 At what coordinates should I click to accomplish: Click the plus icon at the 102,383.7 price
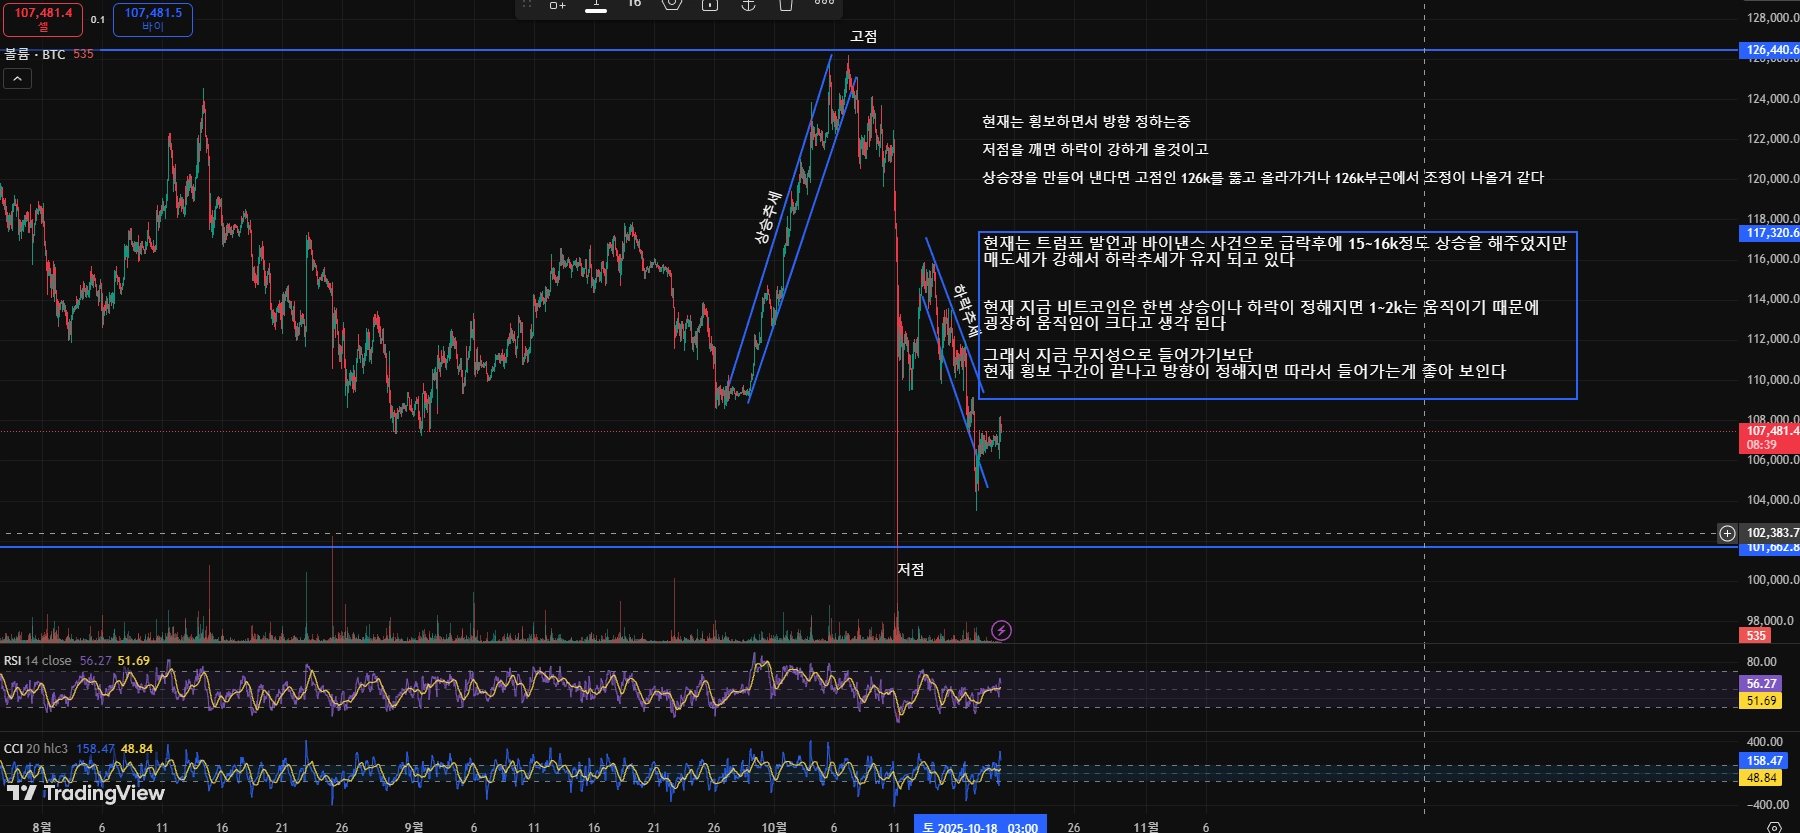(x=1727, y=533)
